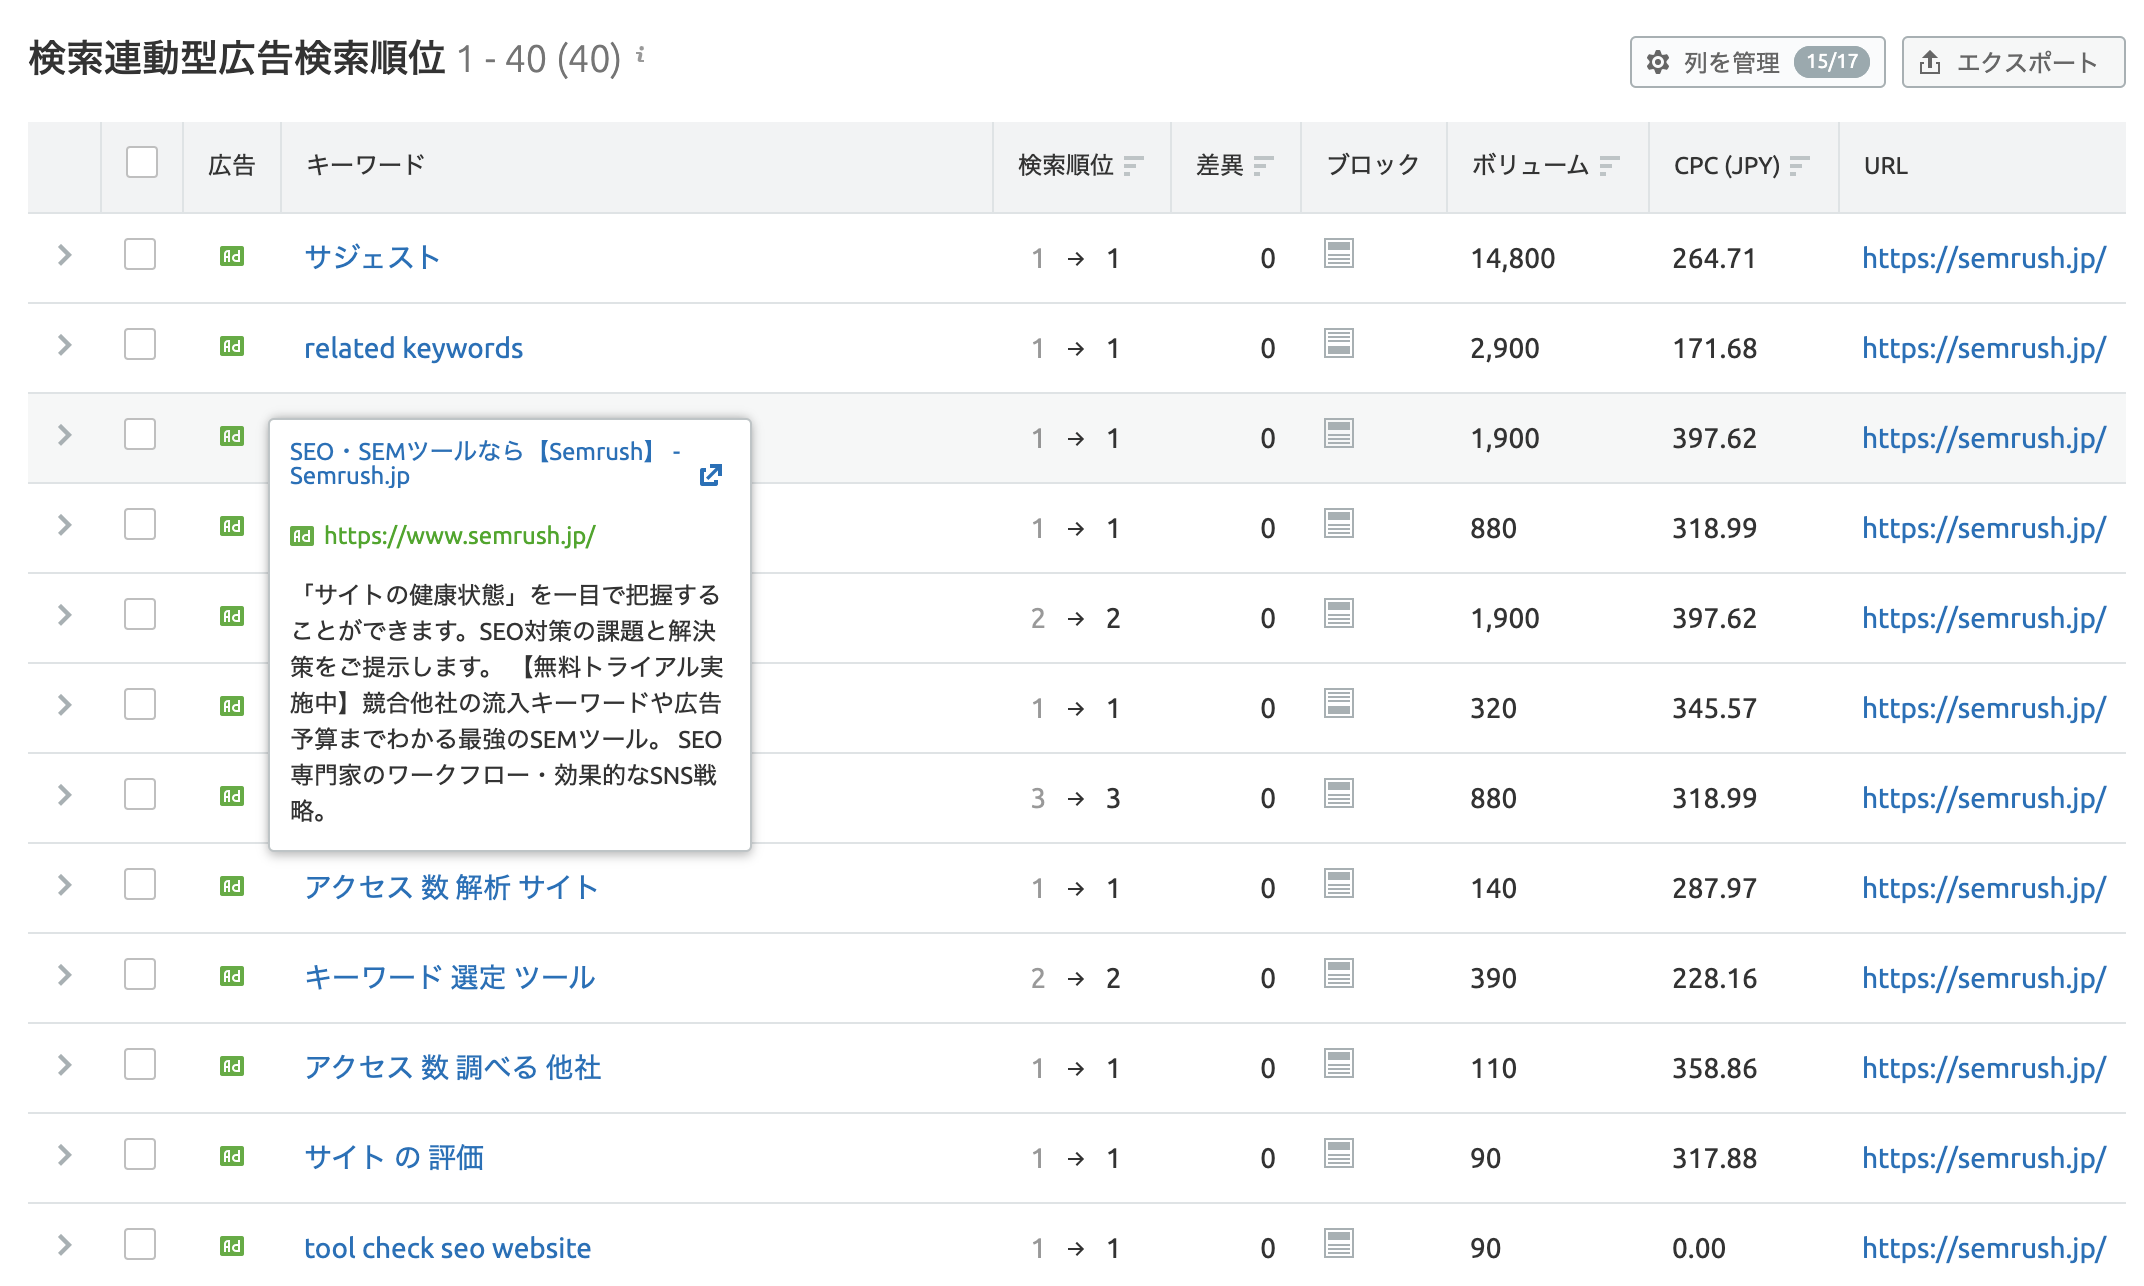Click the エクスポート export button
2144x1286 pixels.
[x=2012, y=62]
